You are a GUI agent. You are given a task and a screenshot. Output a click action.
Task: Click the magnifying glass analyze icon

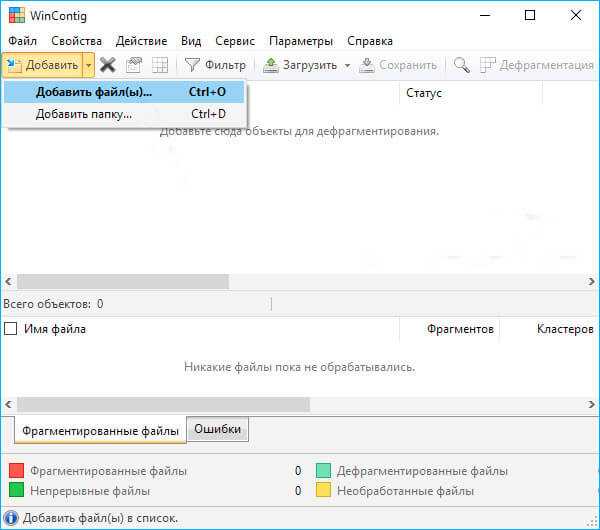(x=461, y=65)
